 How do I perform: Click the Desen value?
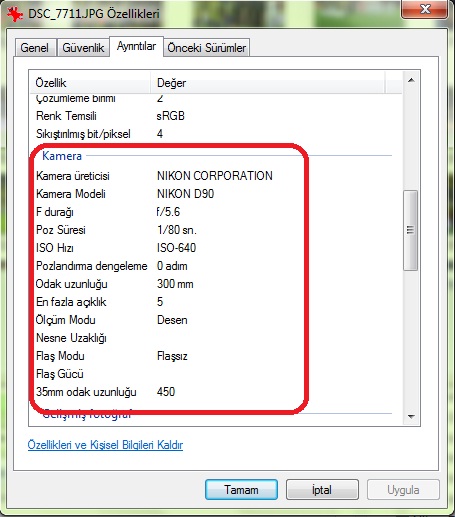click(x=172, y=320)
